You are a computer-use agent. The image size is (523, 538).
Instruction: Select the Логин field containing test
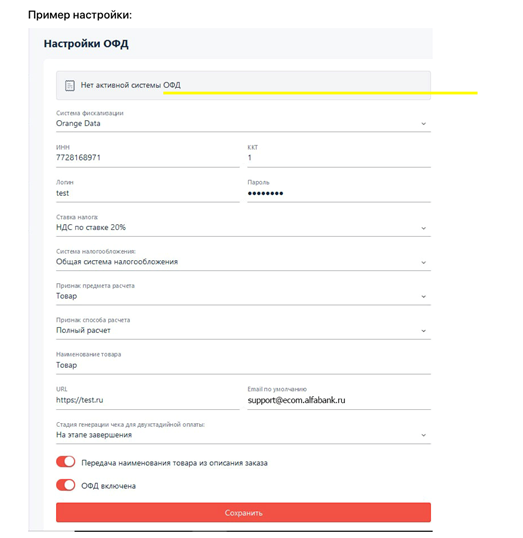pos(148,191)
